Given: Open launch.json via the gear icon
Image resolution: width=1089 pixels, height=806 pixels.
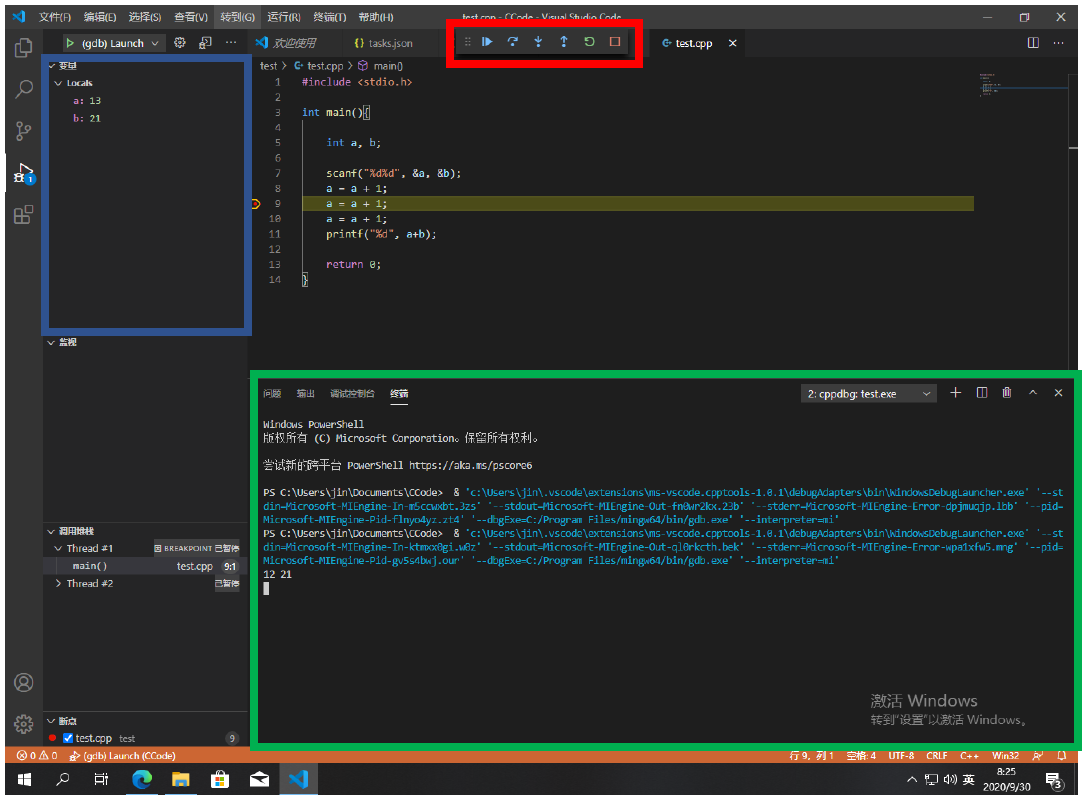Looking at the screenshot, I should 180,43.
